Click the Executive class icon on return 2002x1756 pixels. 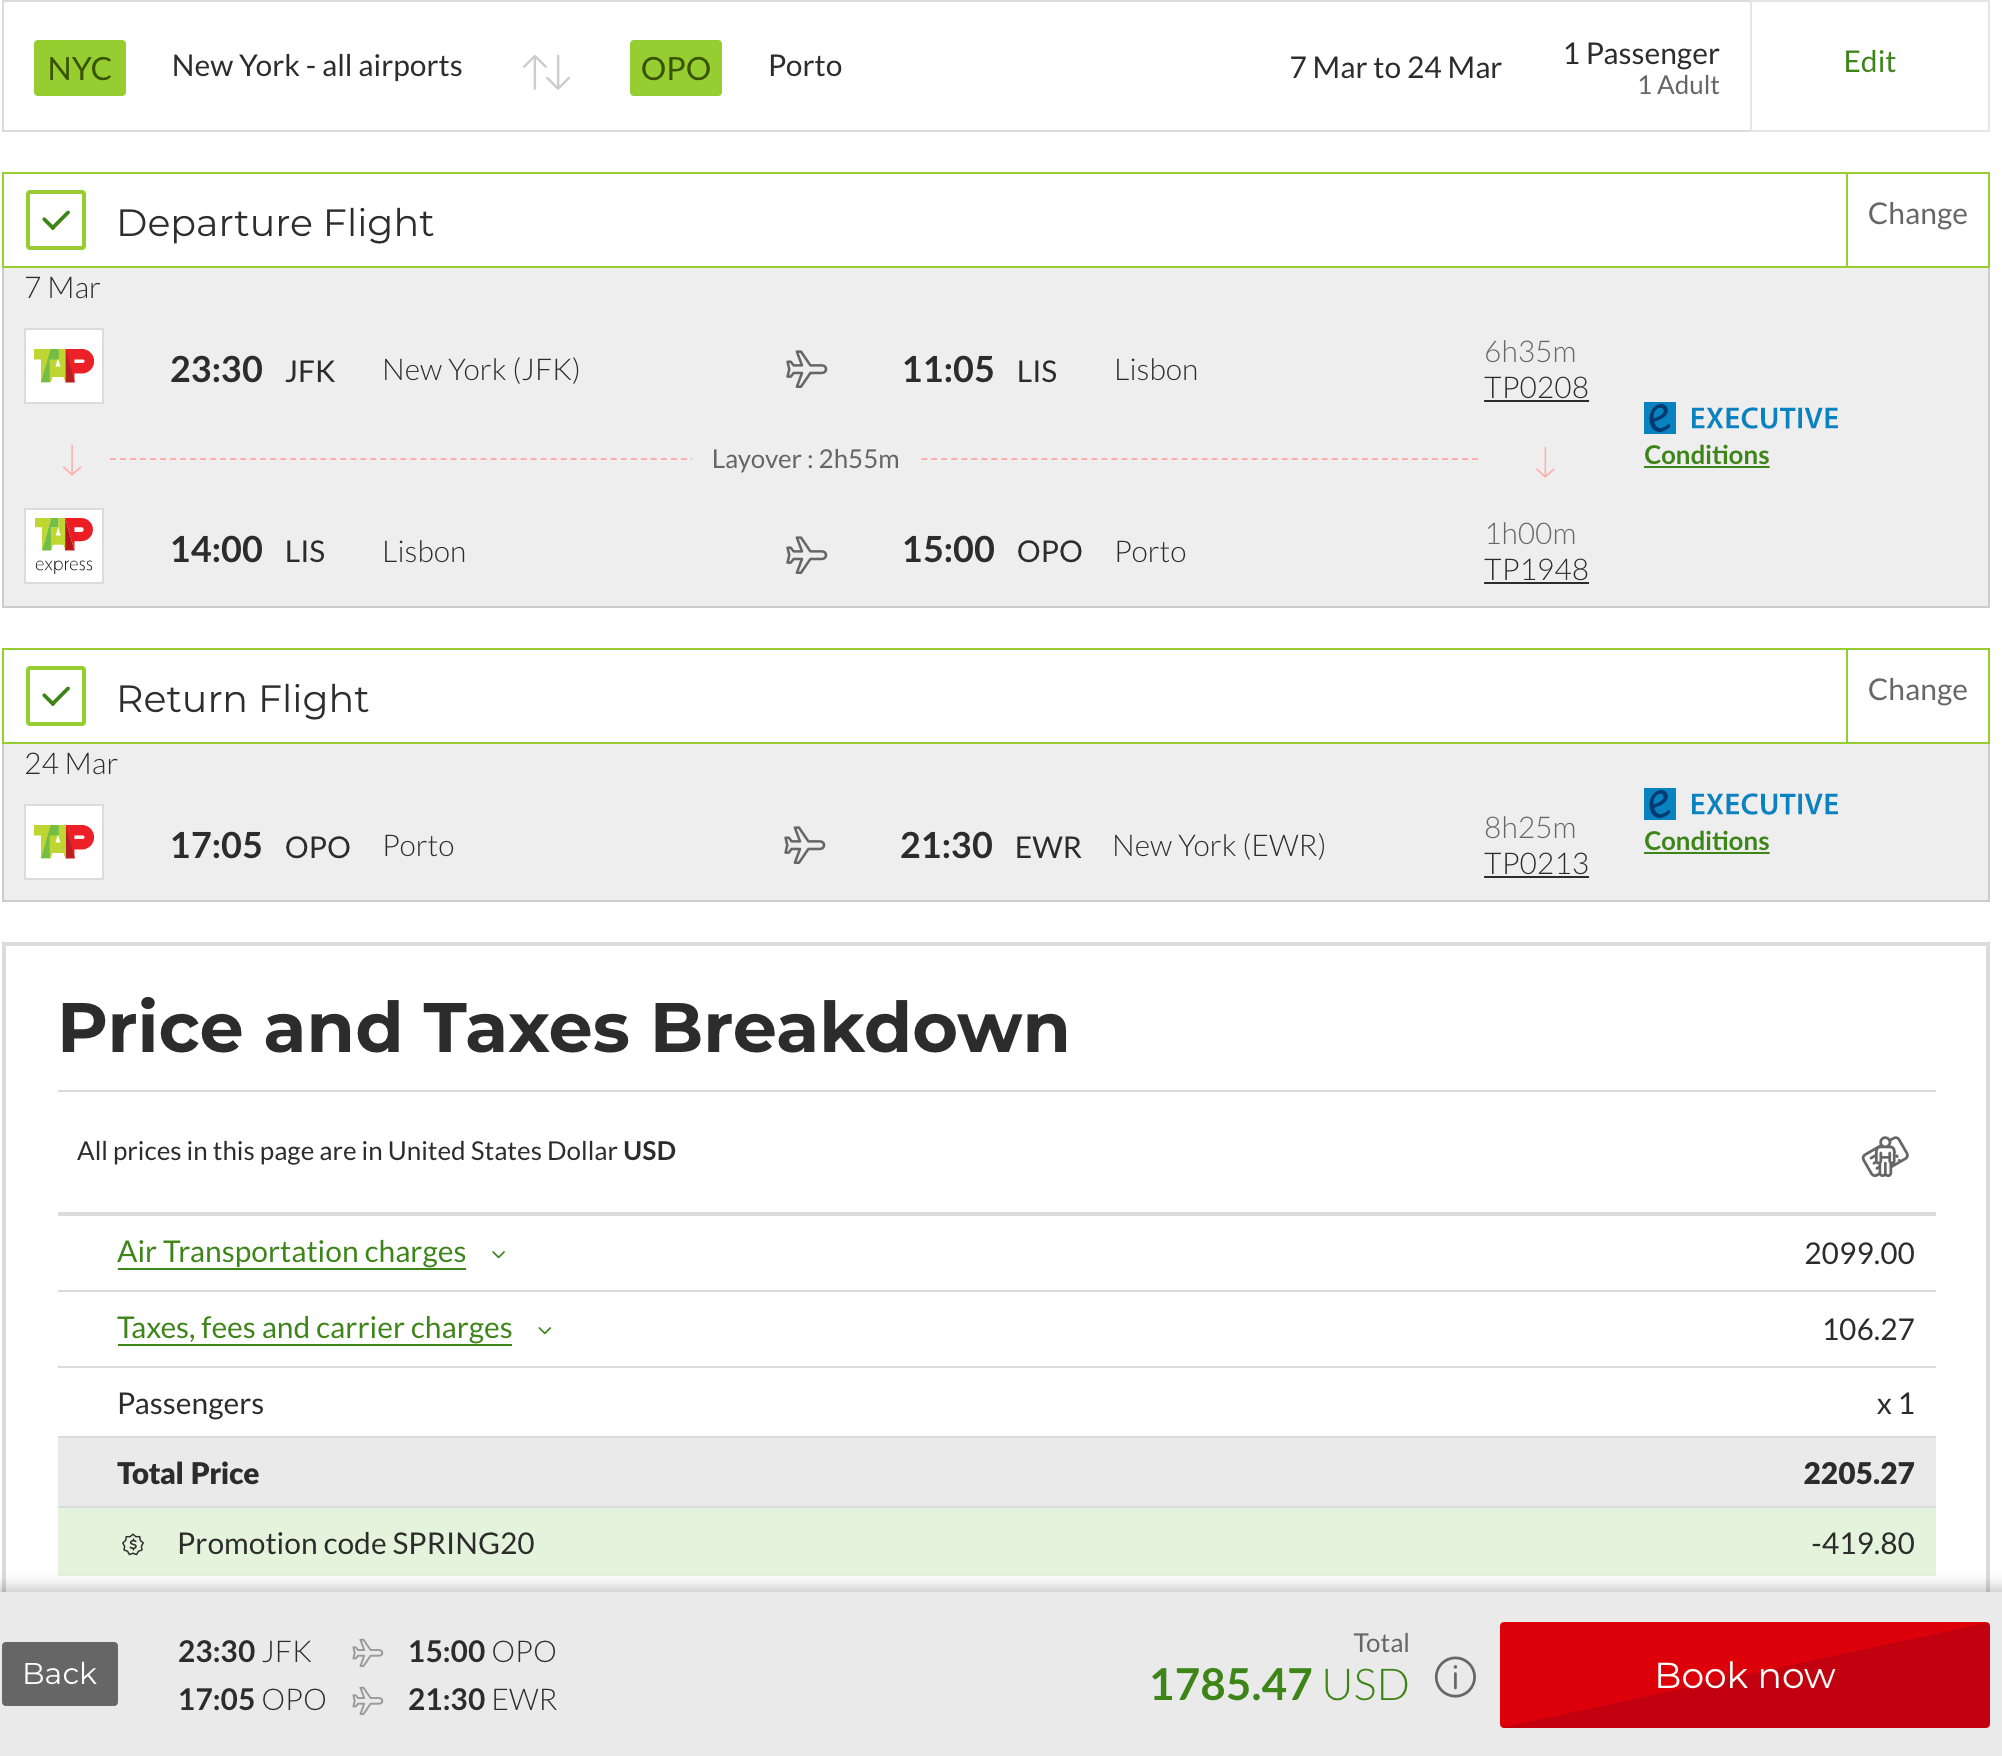coord(1659,803)
